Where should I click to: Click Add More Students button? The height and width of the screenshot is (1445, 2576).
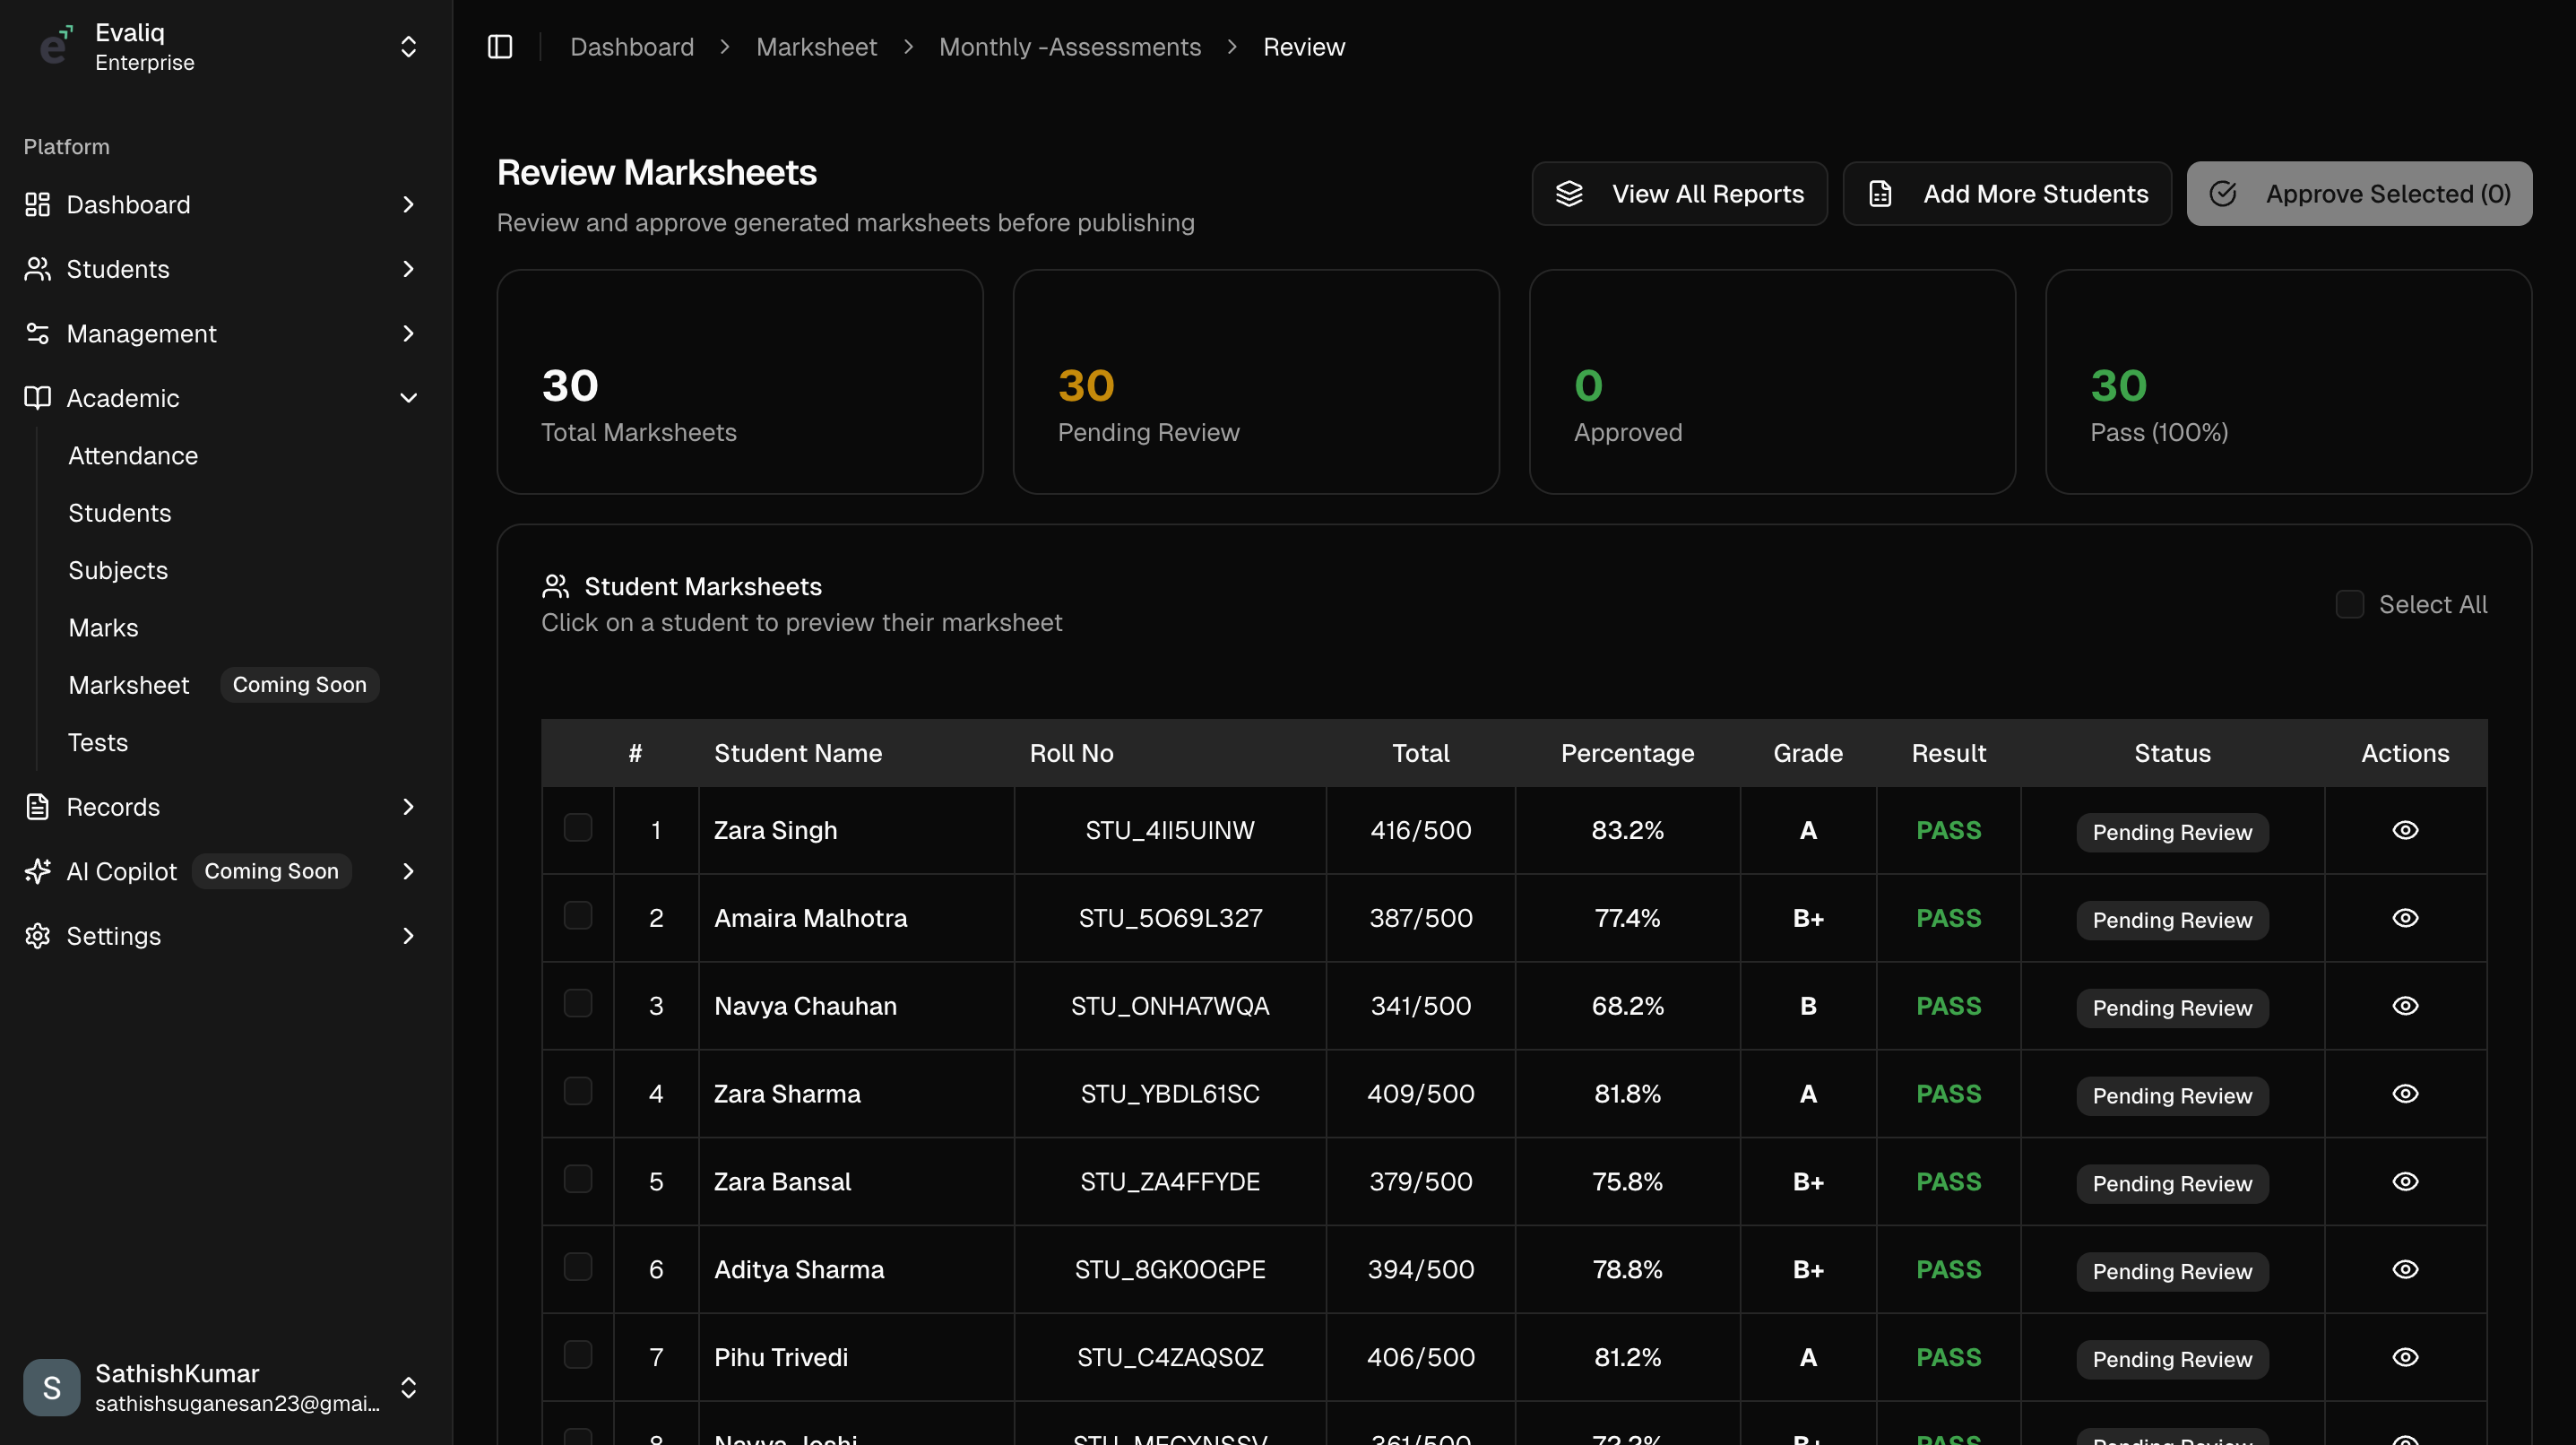2006,194
